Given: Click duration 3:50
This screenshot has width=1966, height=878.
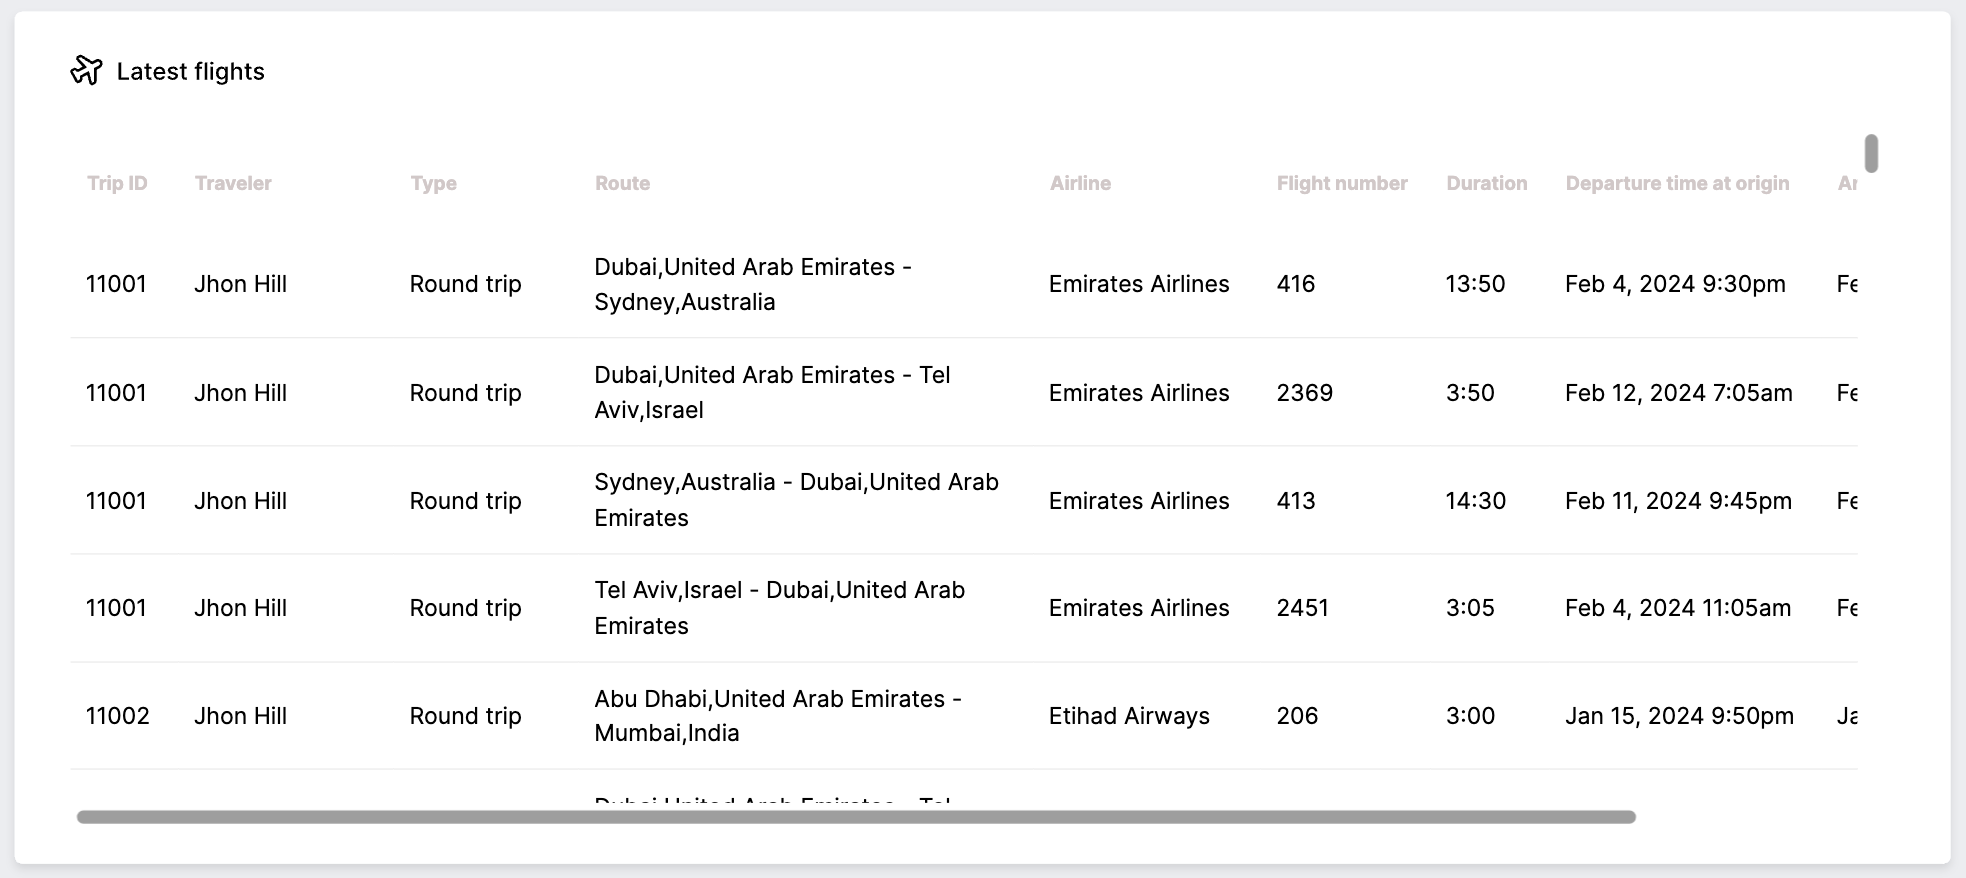Looking at the screenshot, I should point(1470,393).
